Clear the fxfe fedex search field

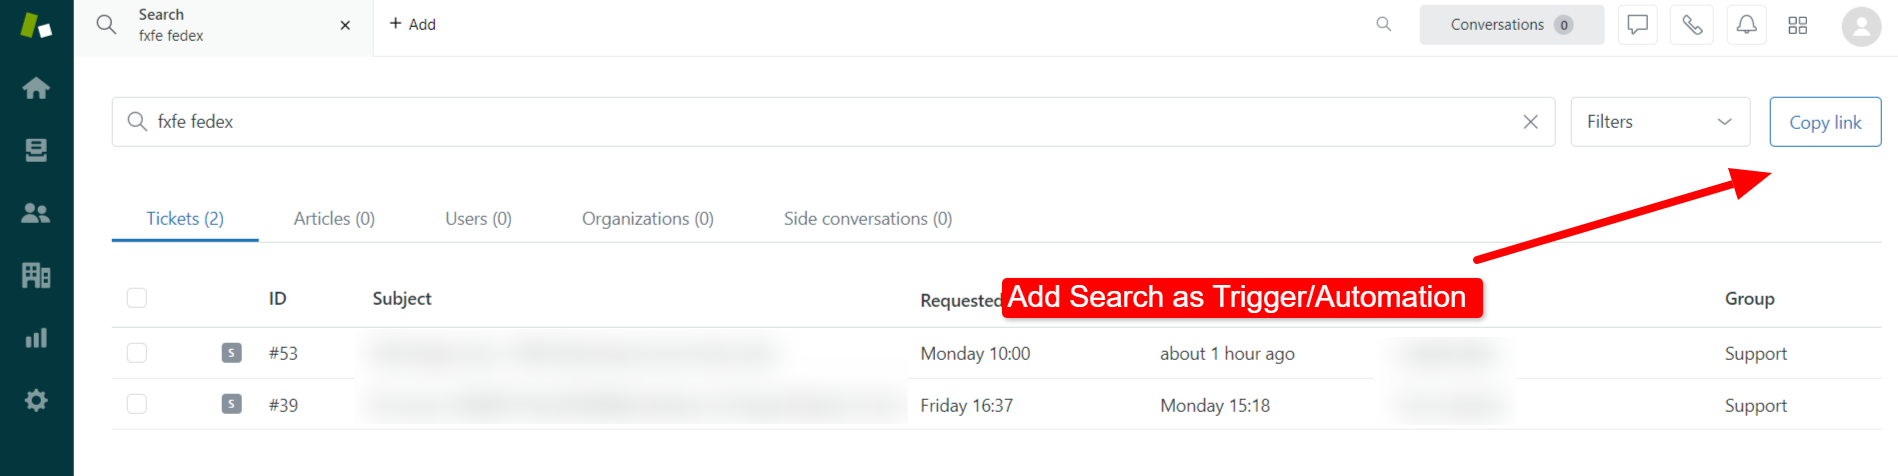[1530, 122]
